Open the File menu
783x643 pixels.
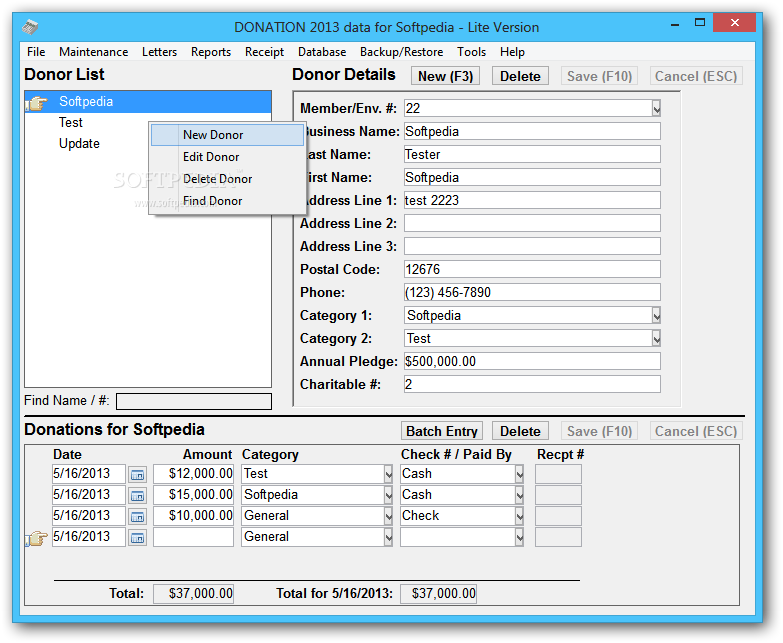coord(36,52)
